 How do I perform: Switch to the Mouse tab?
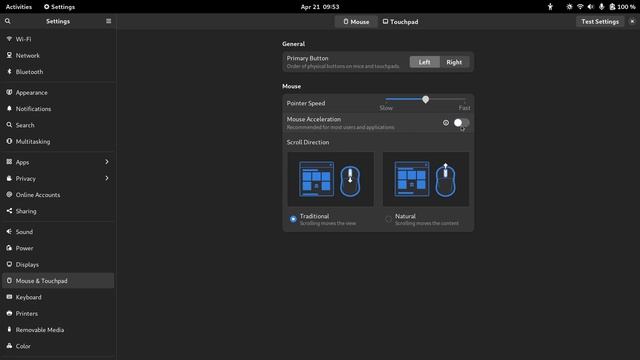coord(356,22)
